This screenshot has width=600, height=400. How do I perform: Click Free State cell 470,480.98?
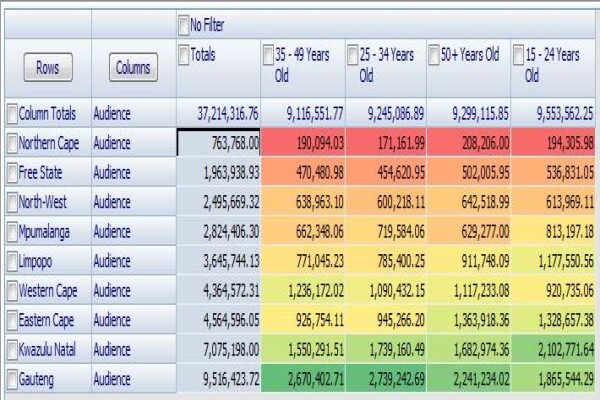303,172
